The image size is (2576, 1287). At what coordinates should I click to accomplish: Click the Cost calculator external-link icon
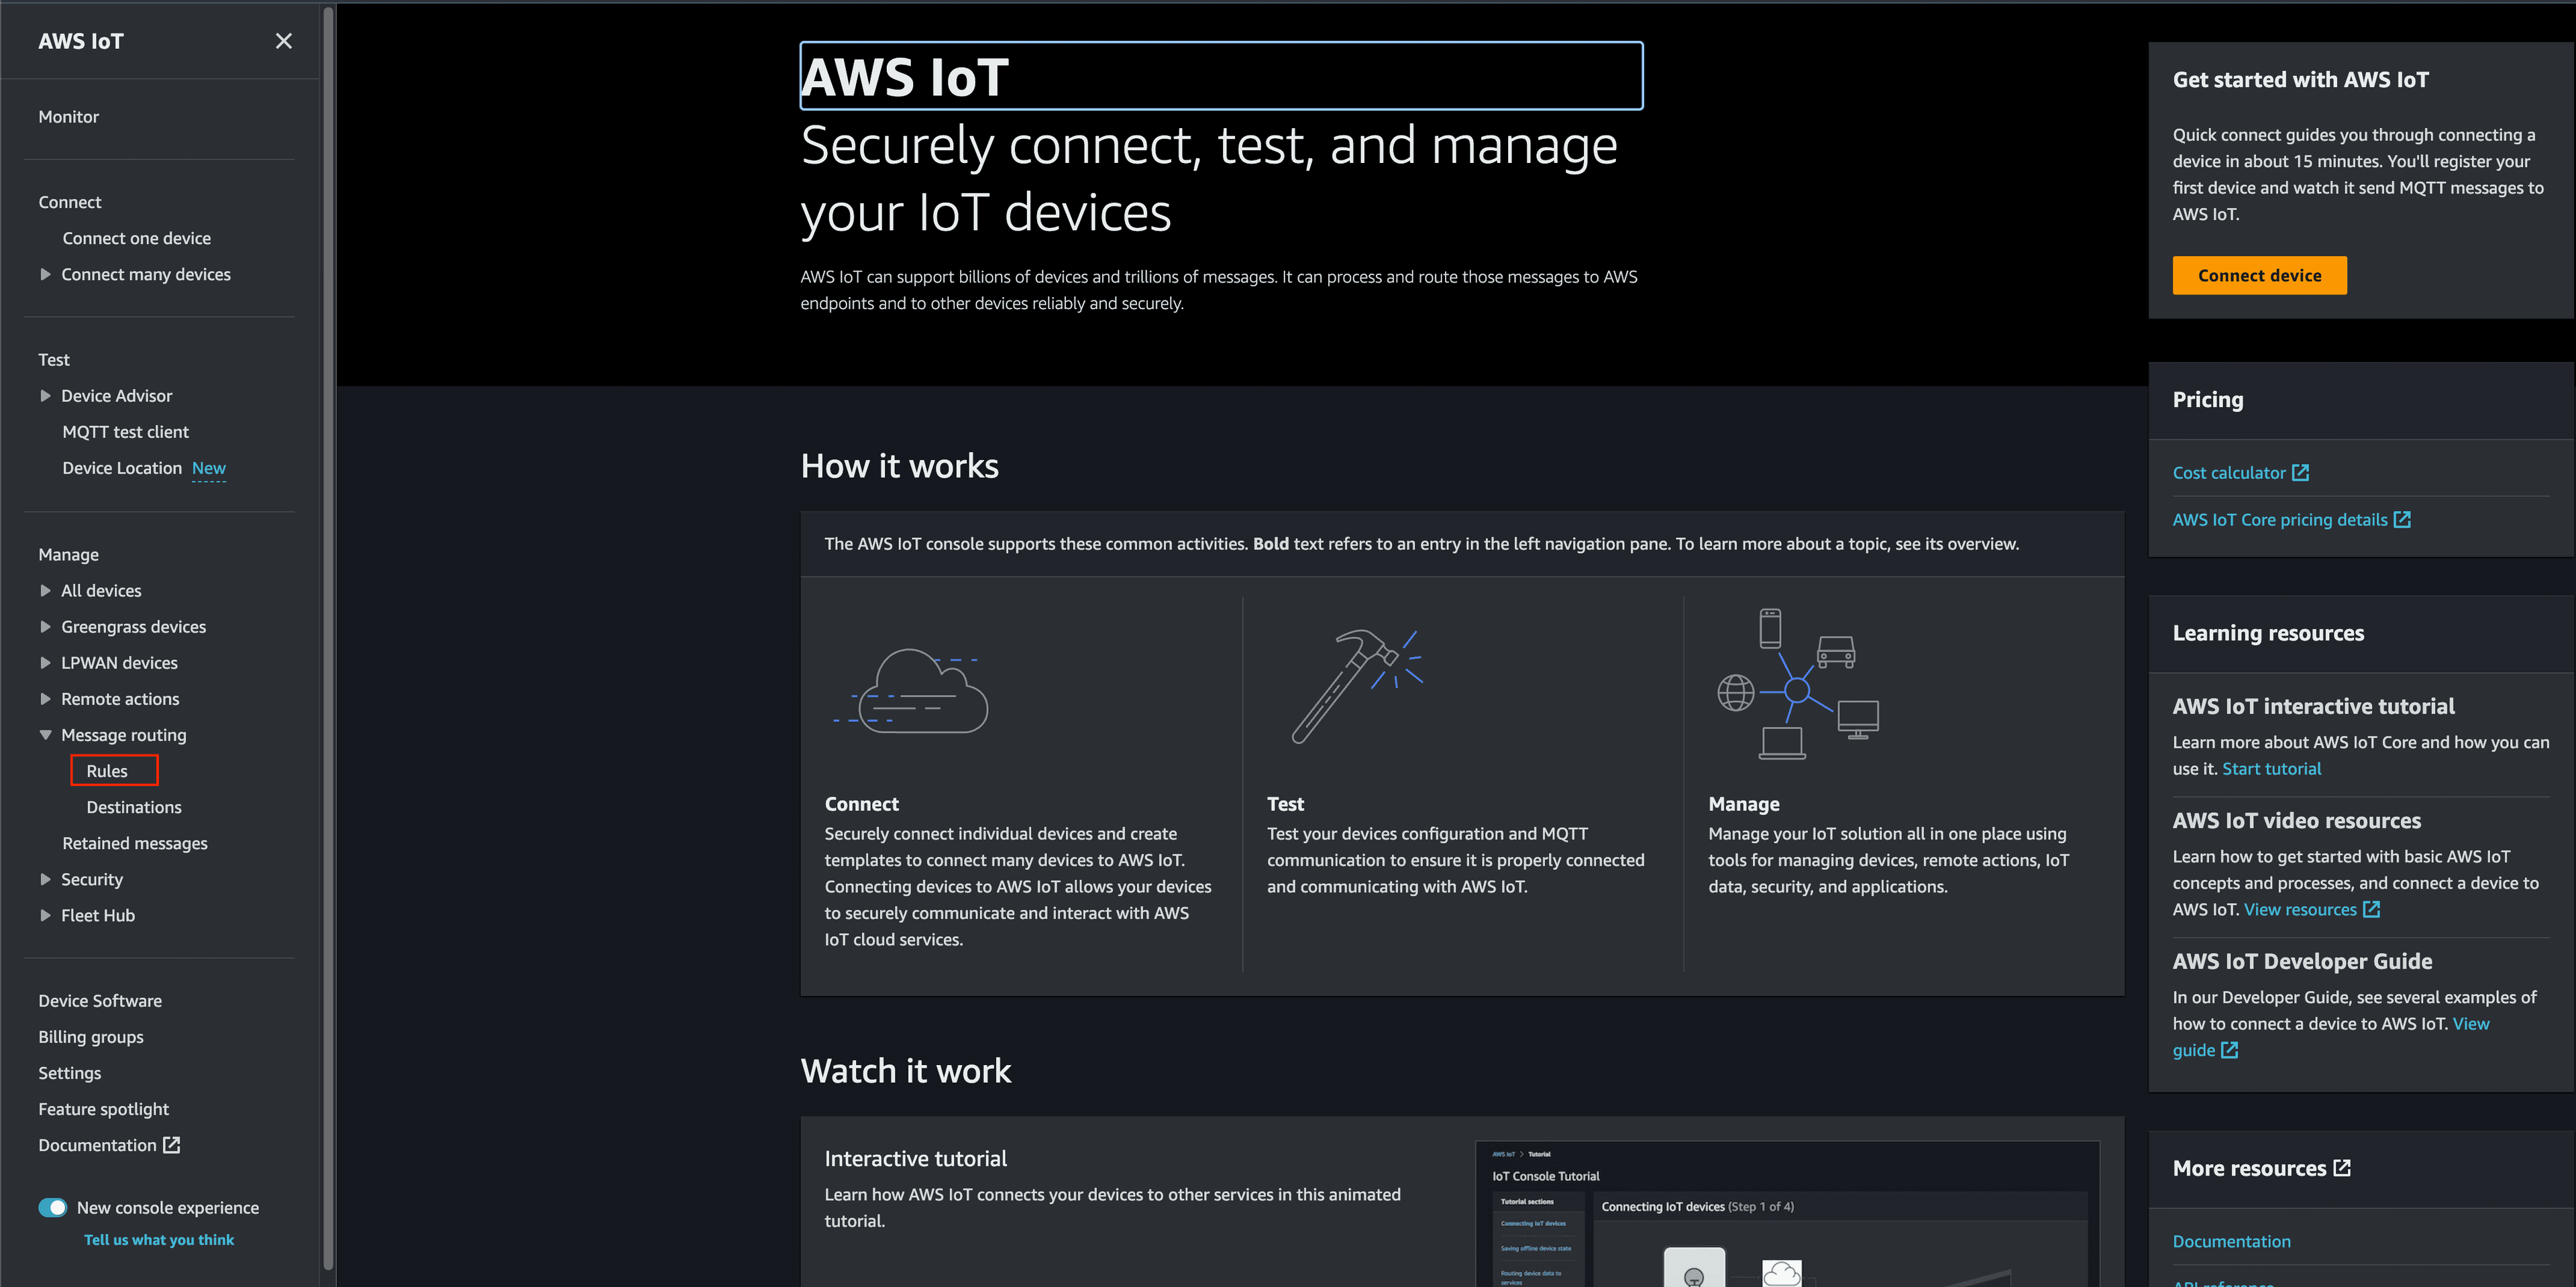pyautogui.click(x=2300, y=473)
